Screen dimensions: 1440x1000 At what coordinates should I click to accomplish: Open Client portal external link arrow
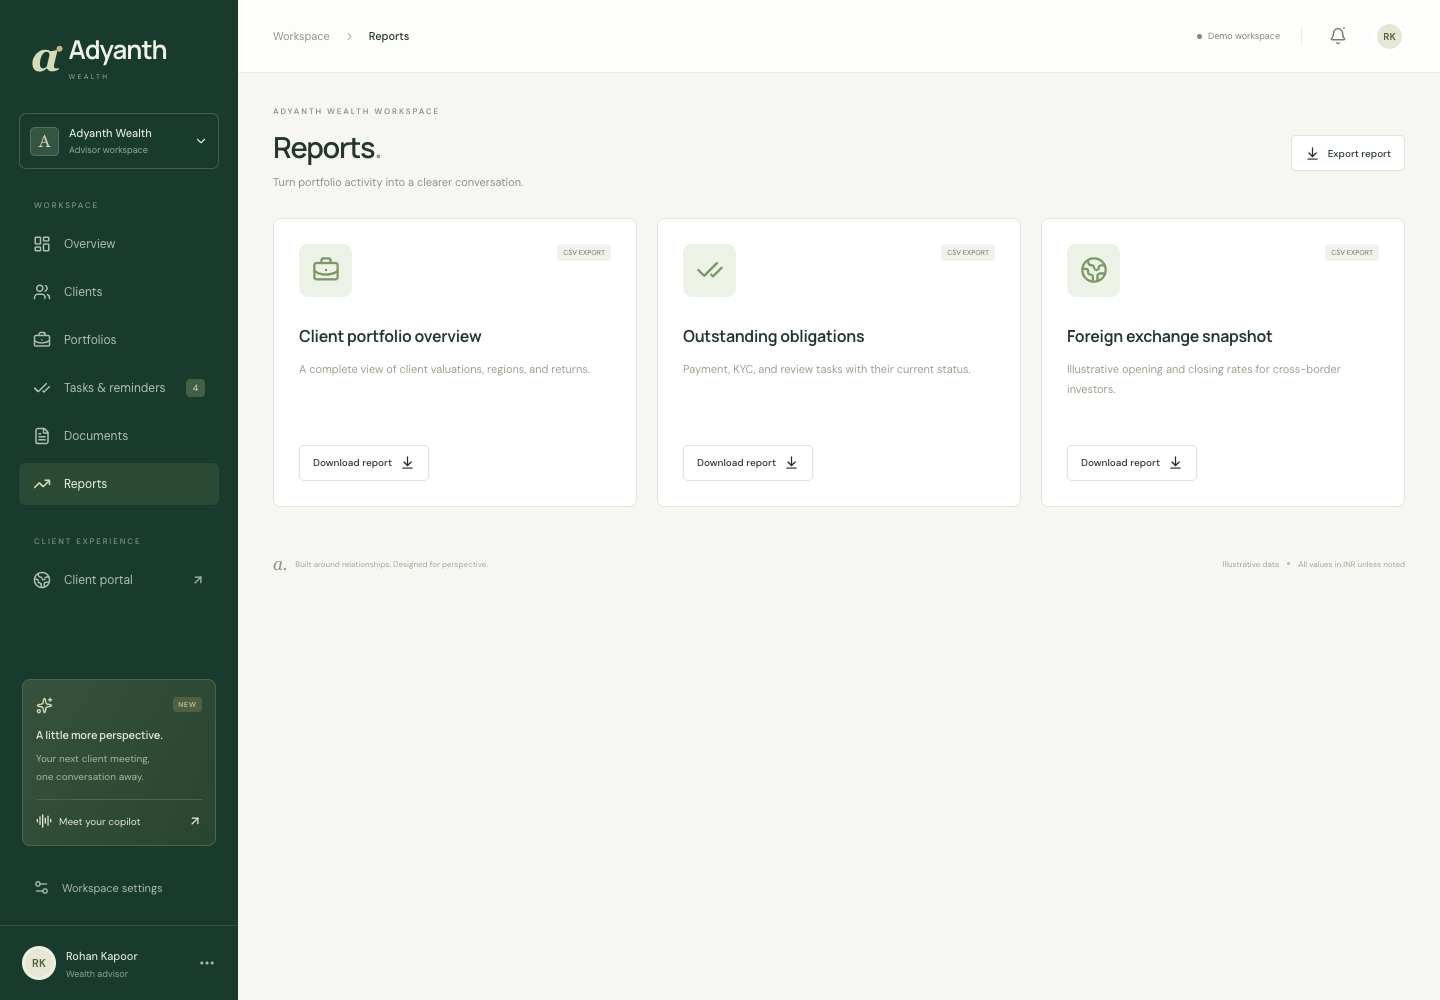coord(198,580)
